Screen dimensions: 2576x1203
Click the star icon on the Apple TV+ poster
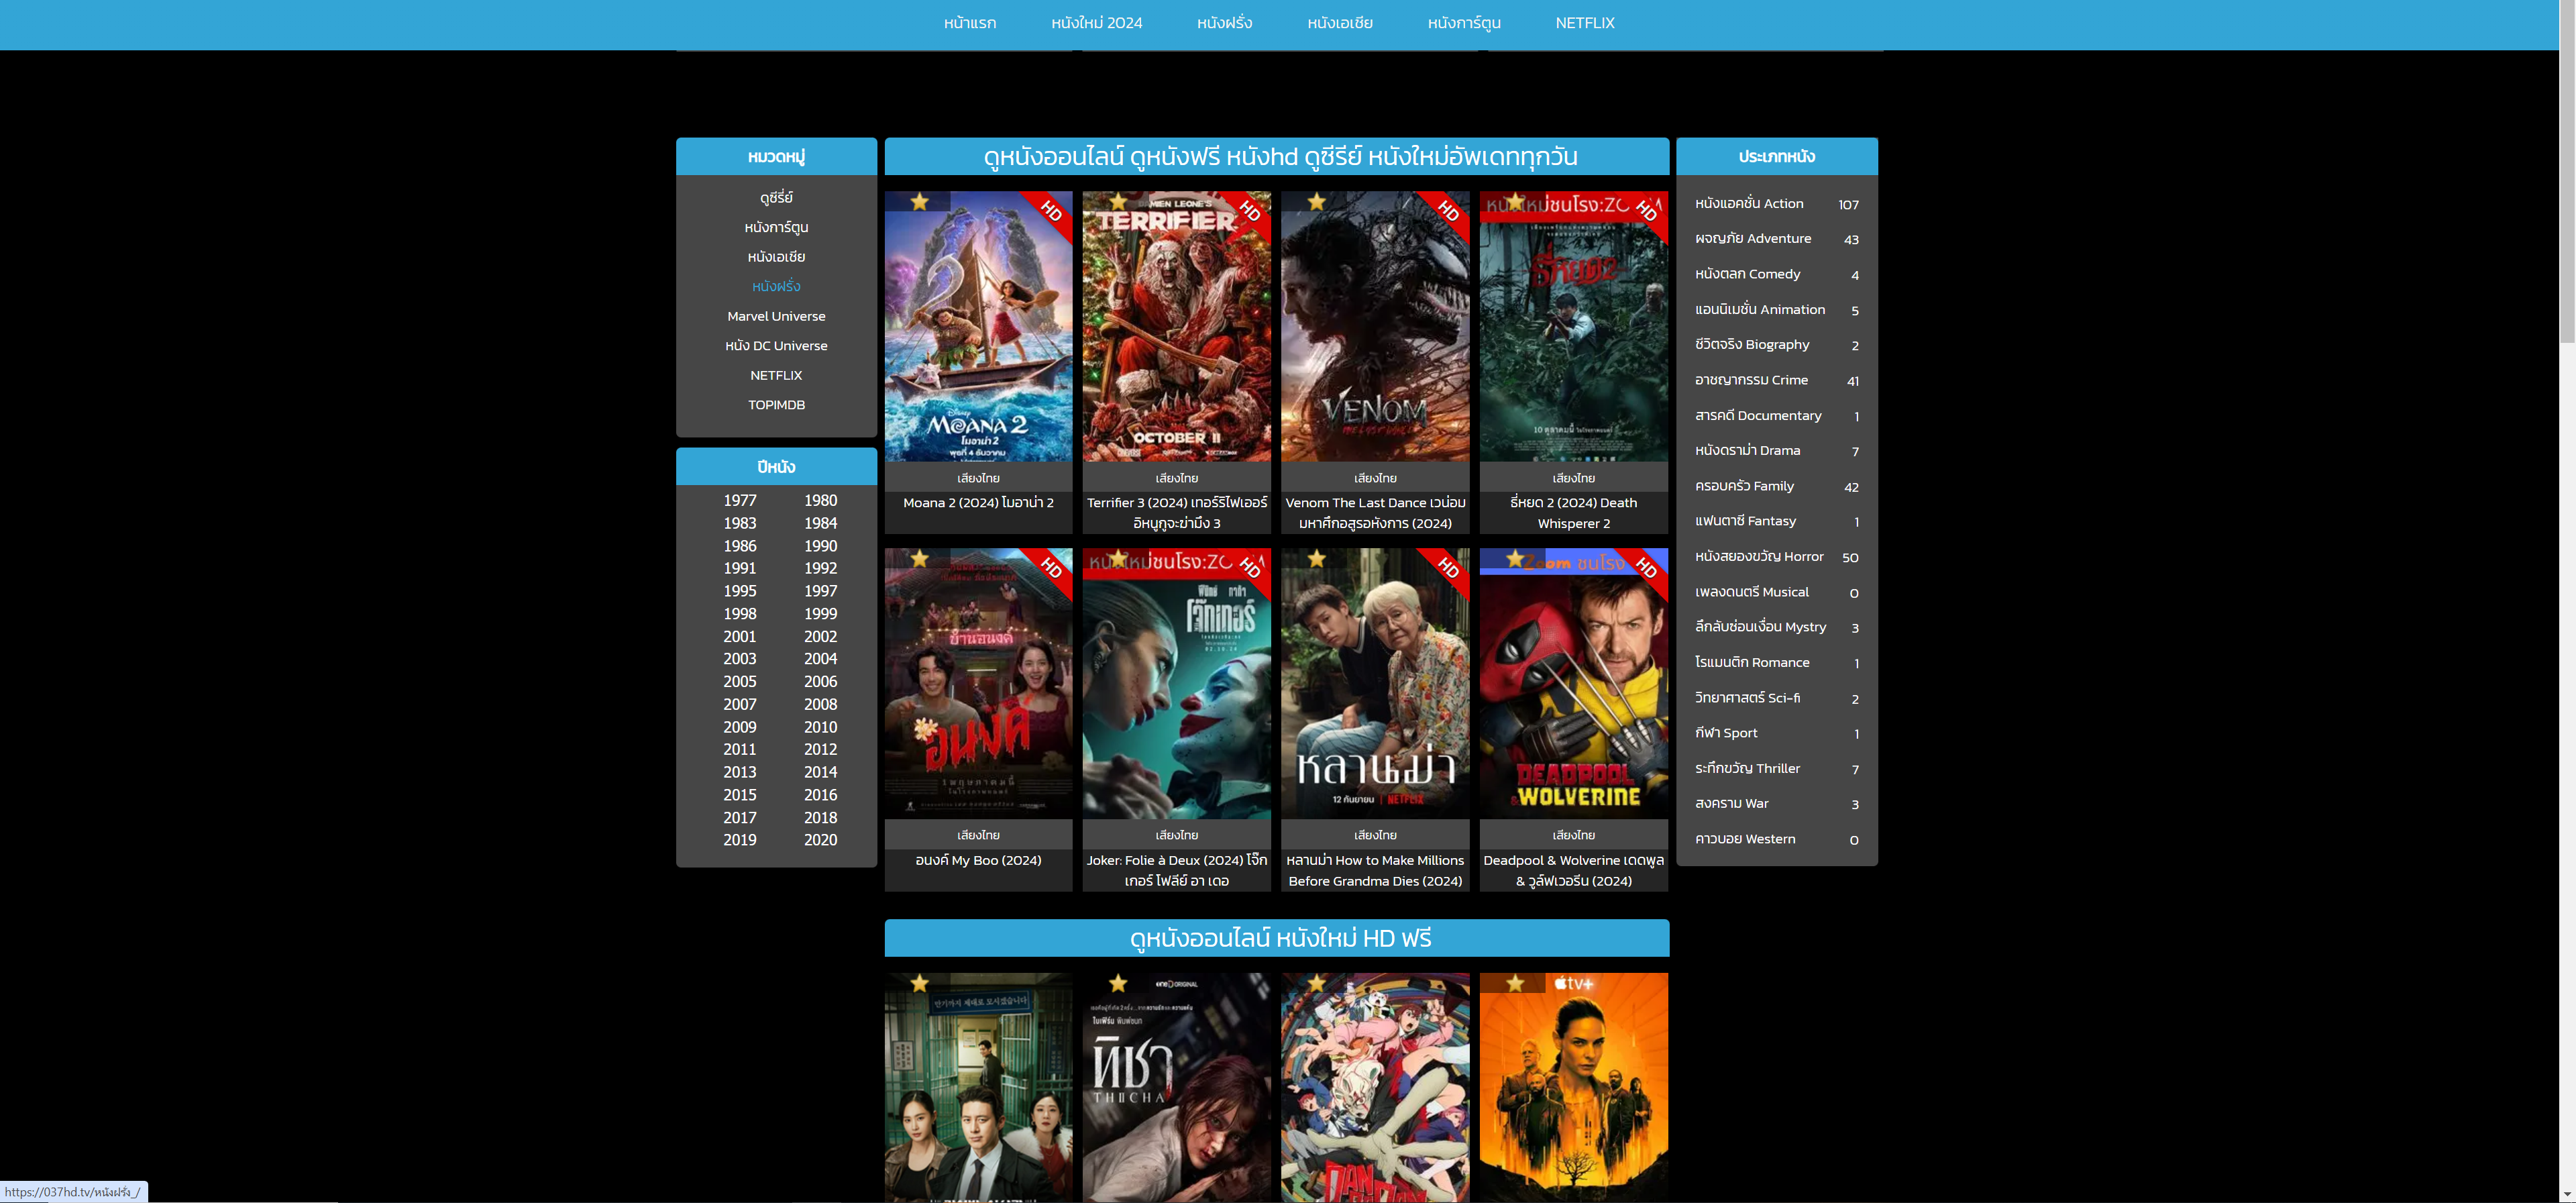[1515, 984]
